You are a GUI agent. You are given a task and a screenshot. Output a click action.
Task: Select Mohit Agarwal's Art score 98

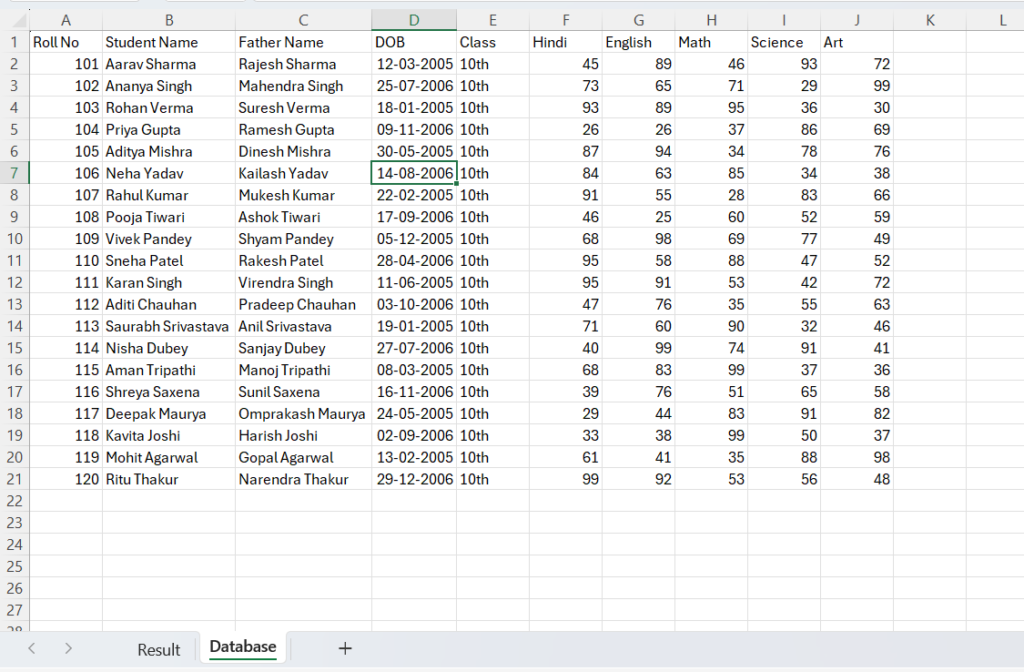click(x=857, y=457)
